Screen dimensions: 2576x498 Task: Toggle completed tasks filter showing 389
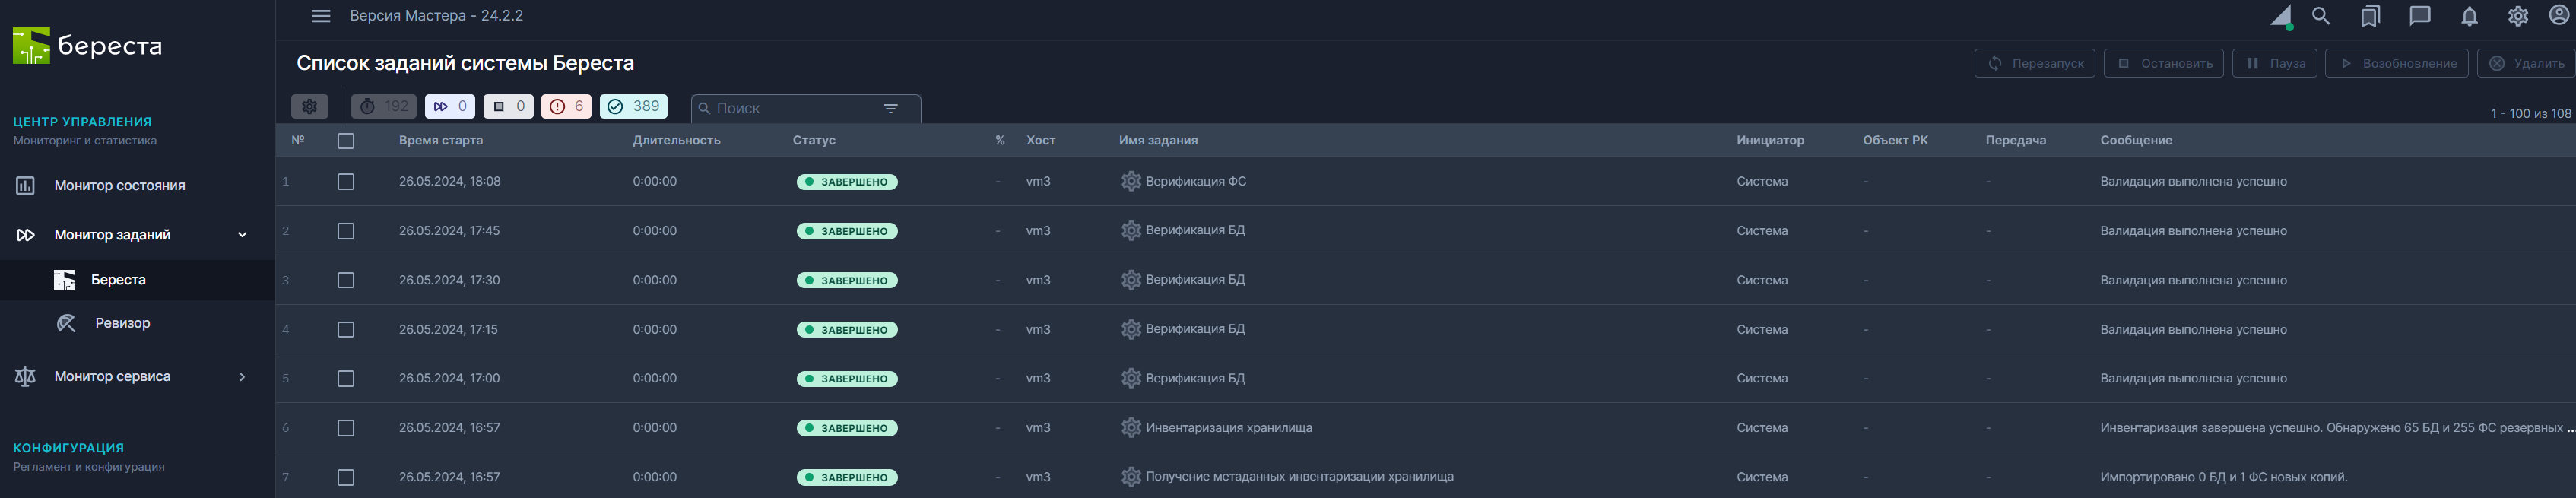(633, 107)
